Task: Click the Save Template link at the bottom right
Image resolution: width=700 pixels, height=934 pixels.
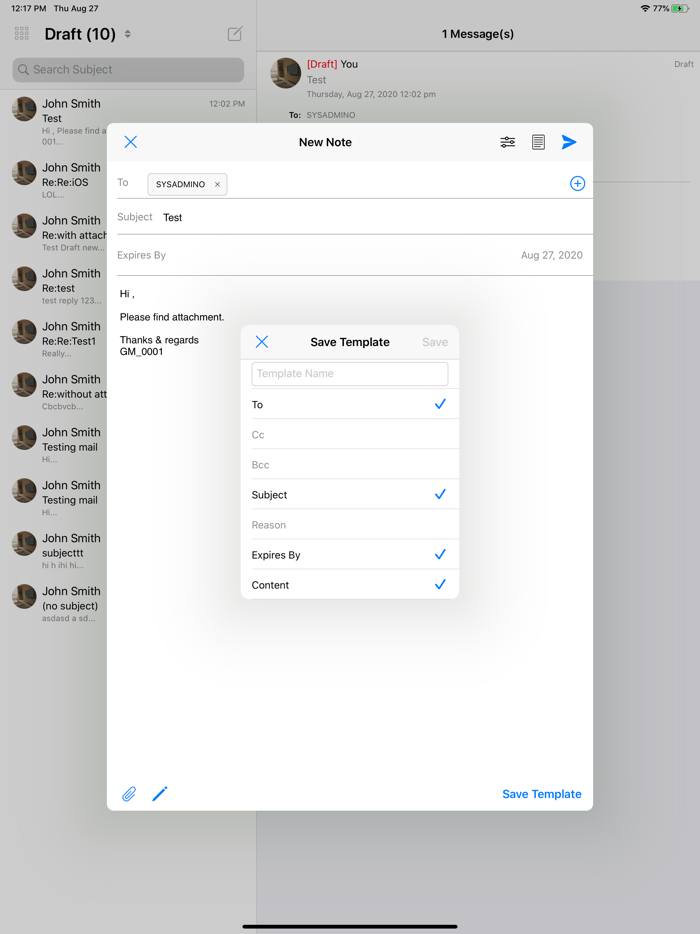Action: tap(542, 794)
